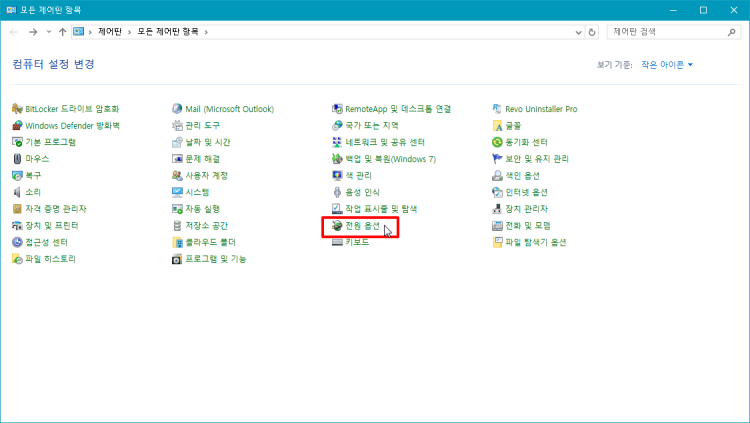Open Revo Uninstaller Pro entry
Image resolution: width=750 pixels, height=423 pixels.
pos(541,109)
